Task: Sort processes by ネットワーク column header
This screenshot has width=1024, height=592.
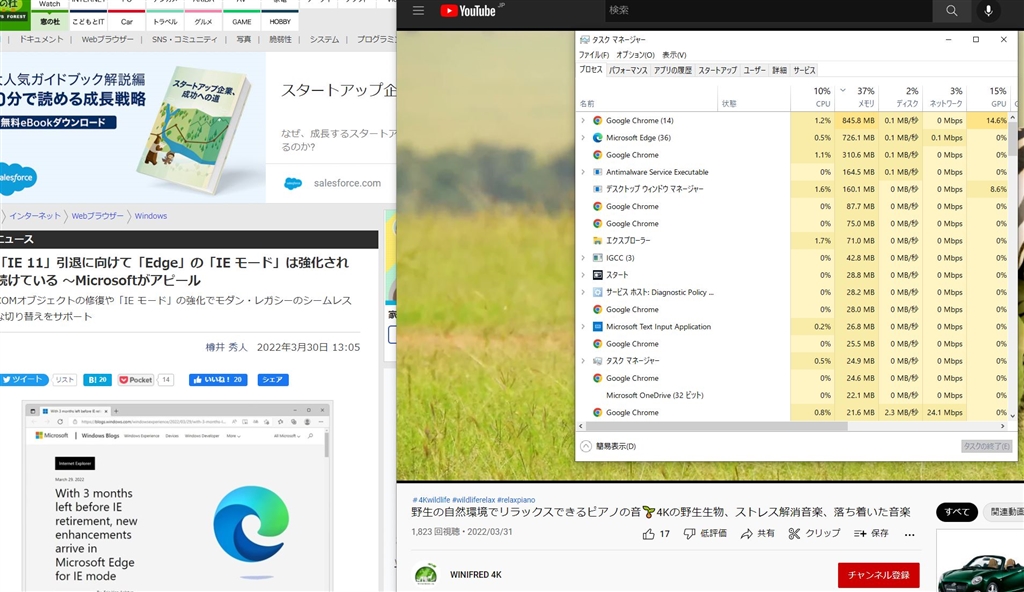Action: coord(944,97)
